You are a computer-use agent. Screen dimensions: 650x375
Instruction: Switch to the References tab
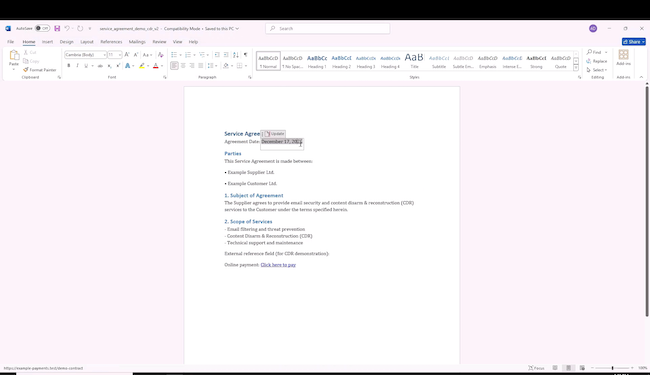[111, 42]
